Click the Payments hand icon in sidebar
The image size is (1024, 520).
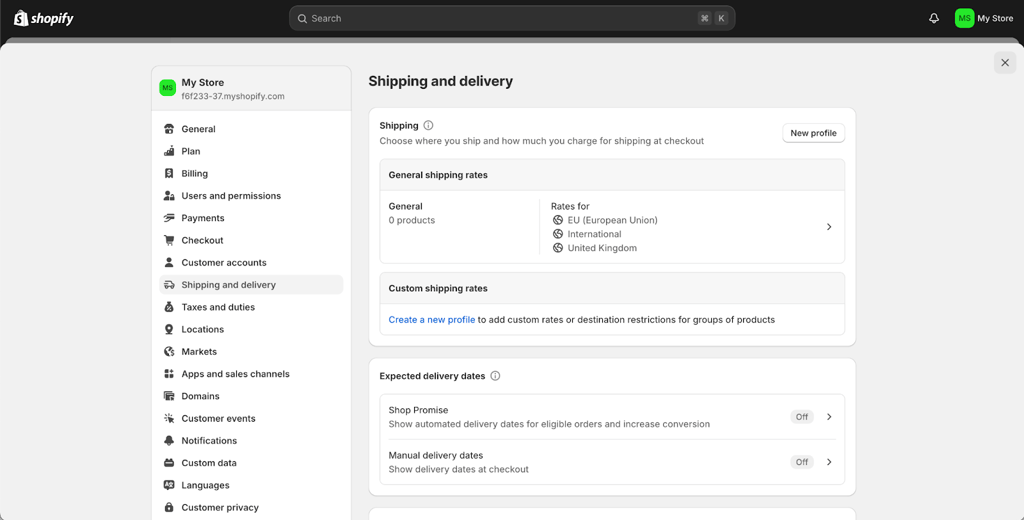click(169, 218)
